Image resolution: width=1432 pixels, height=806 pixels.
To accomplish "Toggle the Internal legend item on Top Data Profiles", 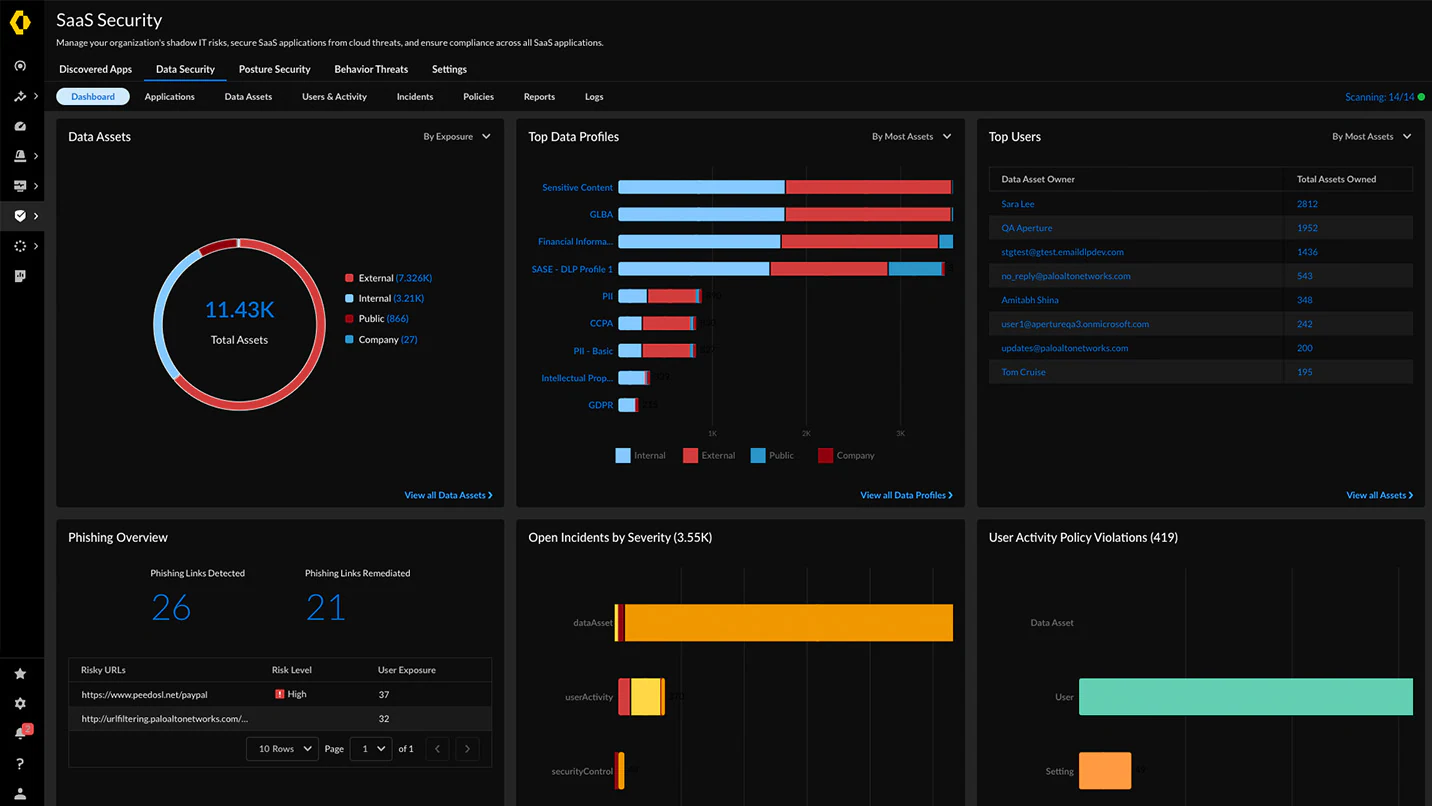I will pos(640,455).
